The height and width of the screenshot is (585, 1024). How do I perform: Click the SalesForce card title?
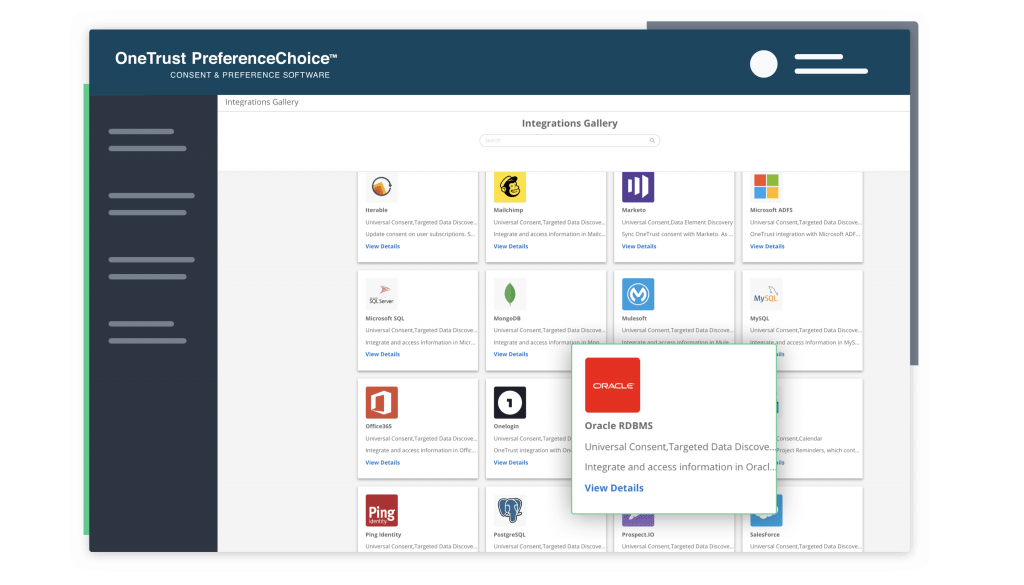765,535
